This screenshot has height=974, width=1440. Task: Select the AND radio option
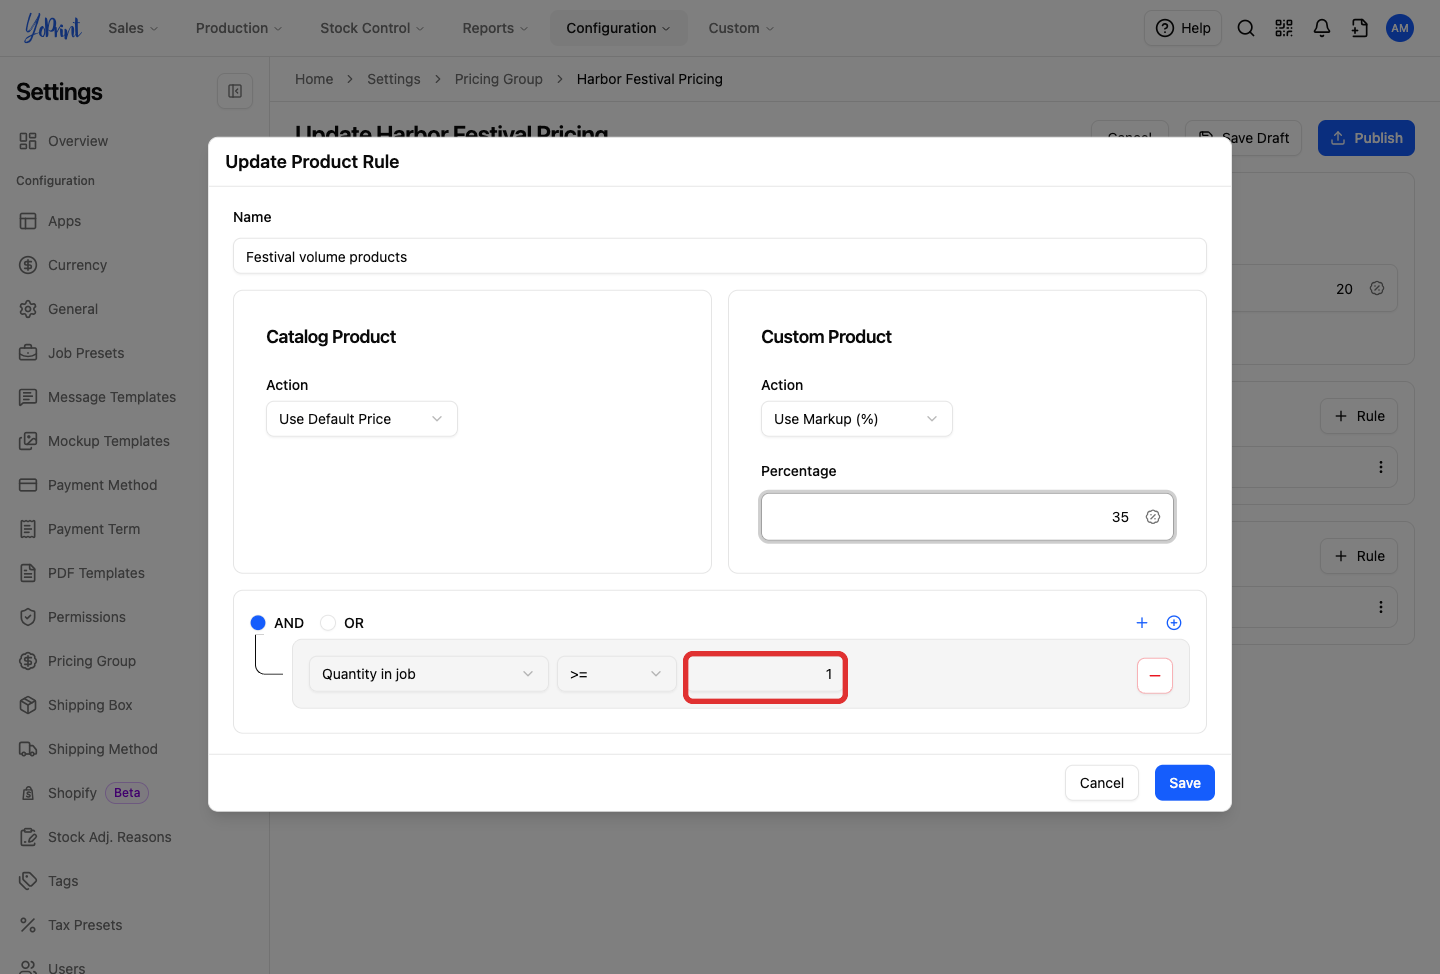click(x=258, y=623)
